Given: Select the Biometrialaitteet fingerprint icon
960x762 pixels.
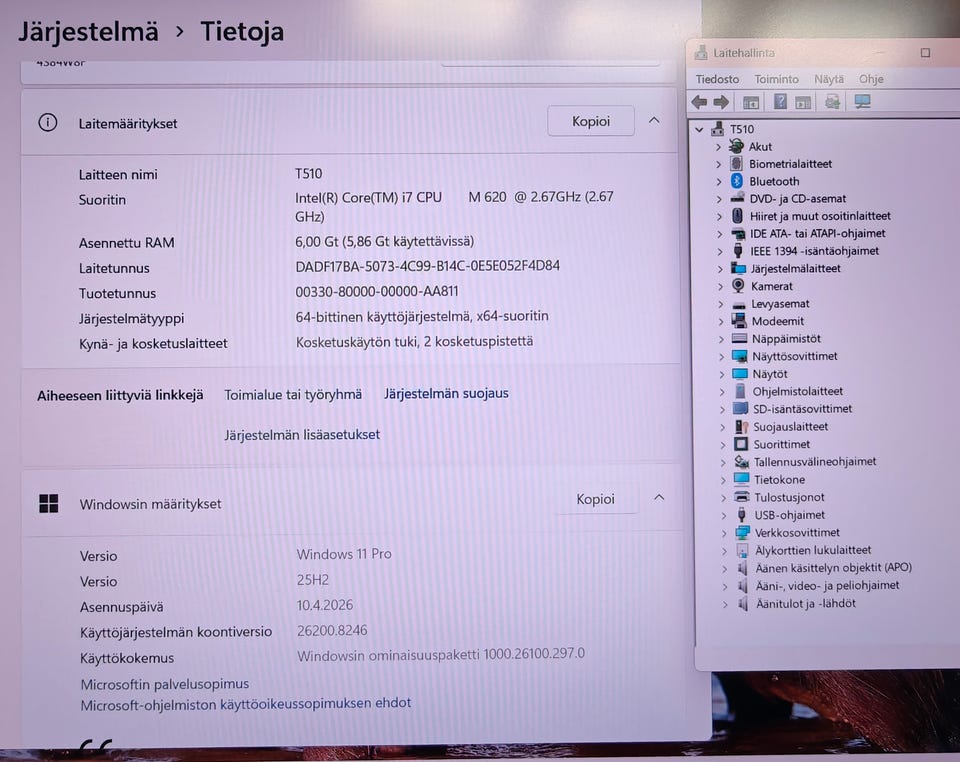Looking at the screenshot, I should tap(737, 163).
